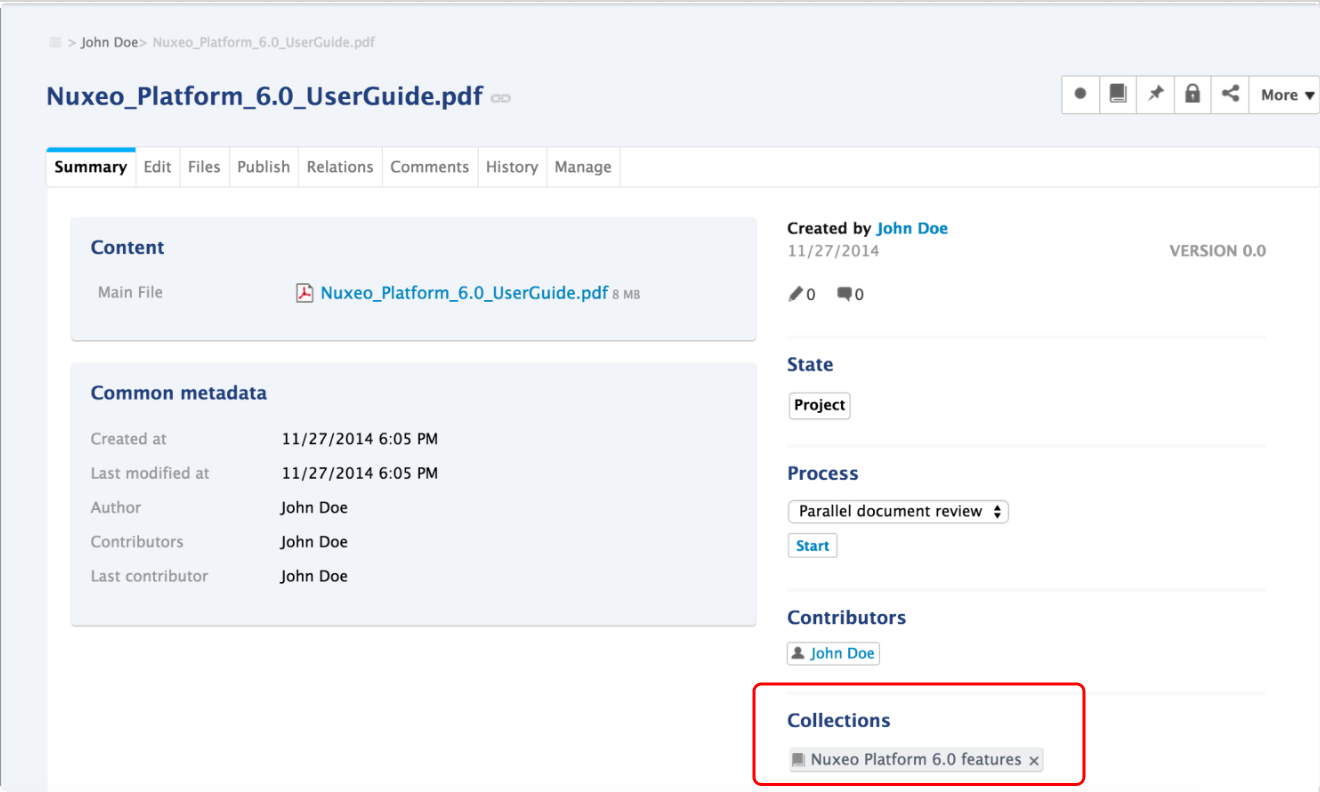The width and height of the screenshot is (1320, 792).
Task: Click the John Doe value for Last contributor
Action: pos(314,576)
